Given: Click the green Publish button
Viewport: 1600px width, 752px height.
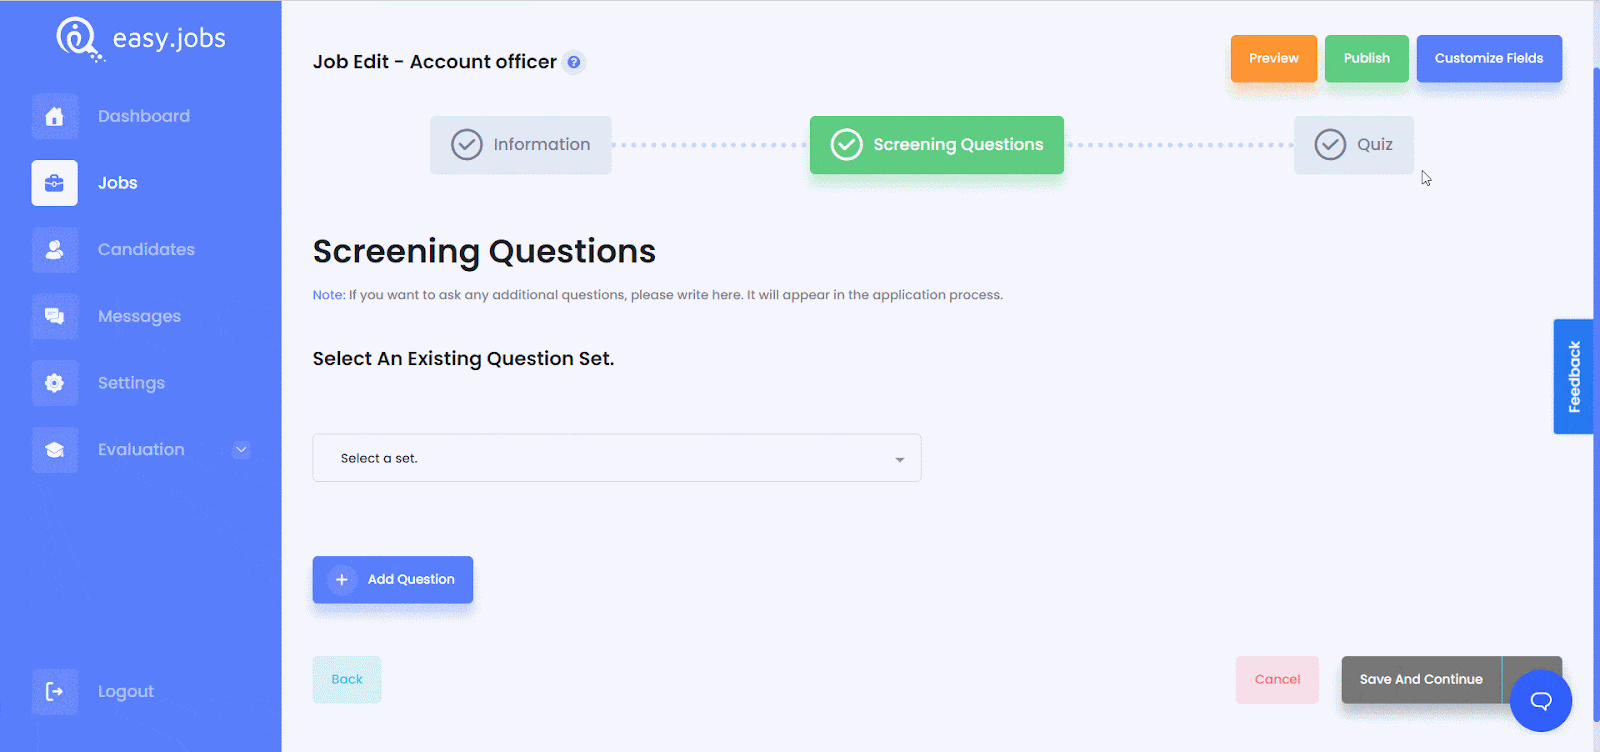Looking at the screenshot, I should pos(1367,59).
